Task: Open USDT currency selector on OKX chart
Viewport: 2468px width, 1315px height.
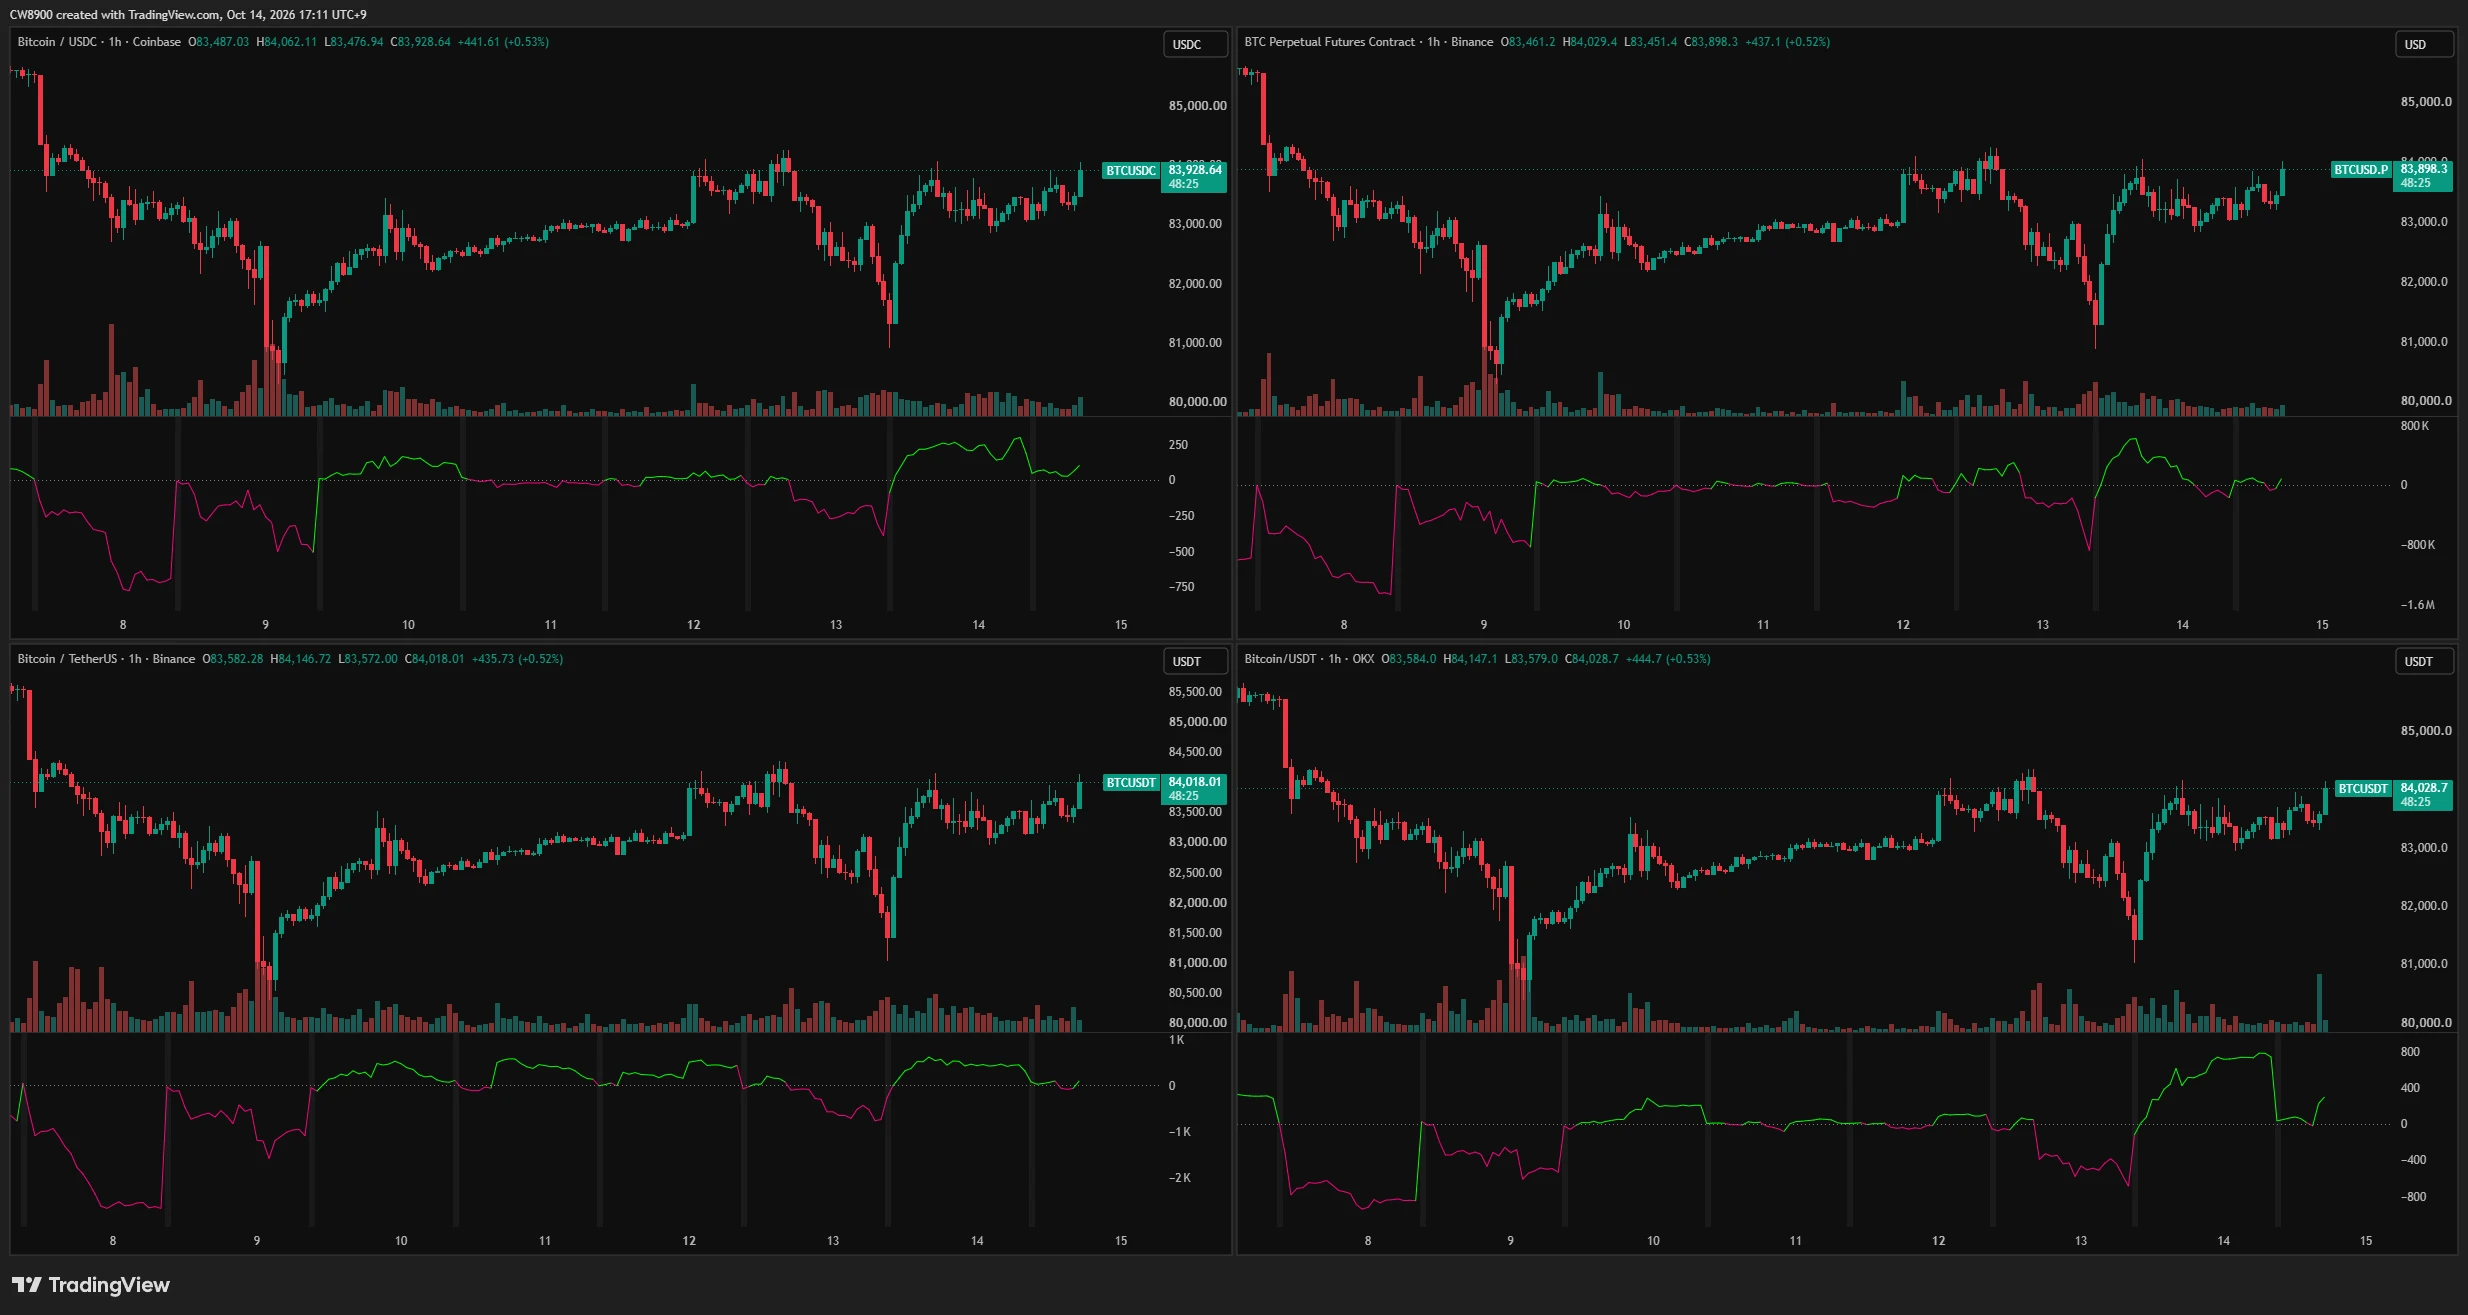Action: (x=2423, y=662)
